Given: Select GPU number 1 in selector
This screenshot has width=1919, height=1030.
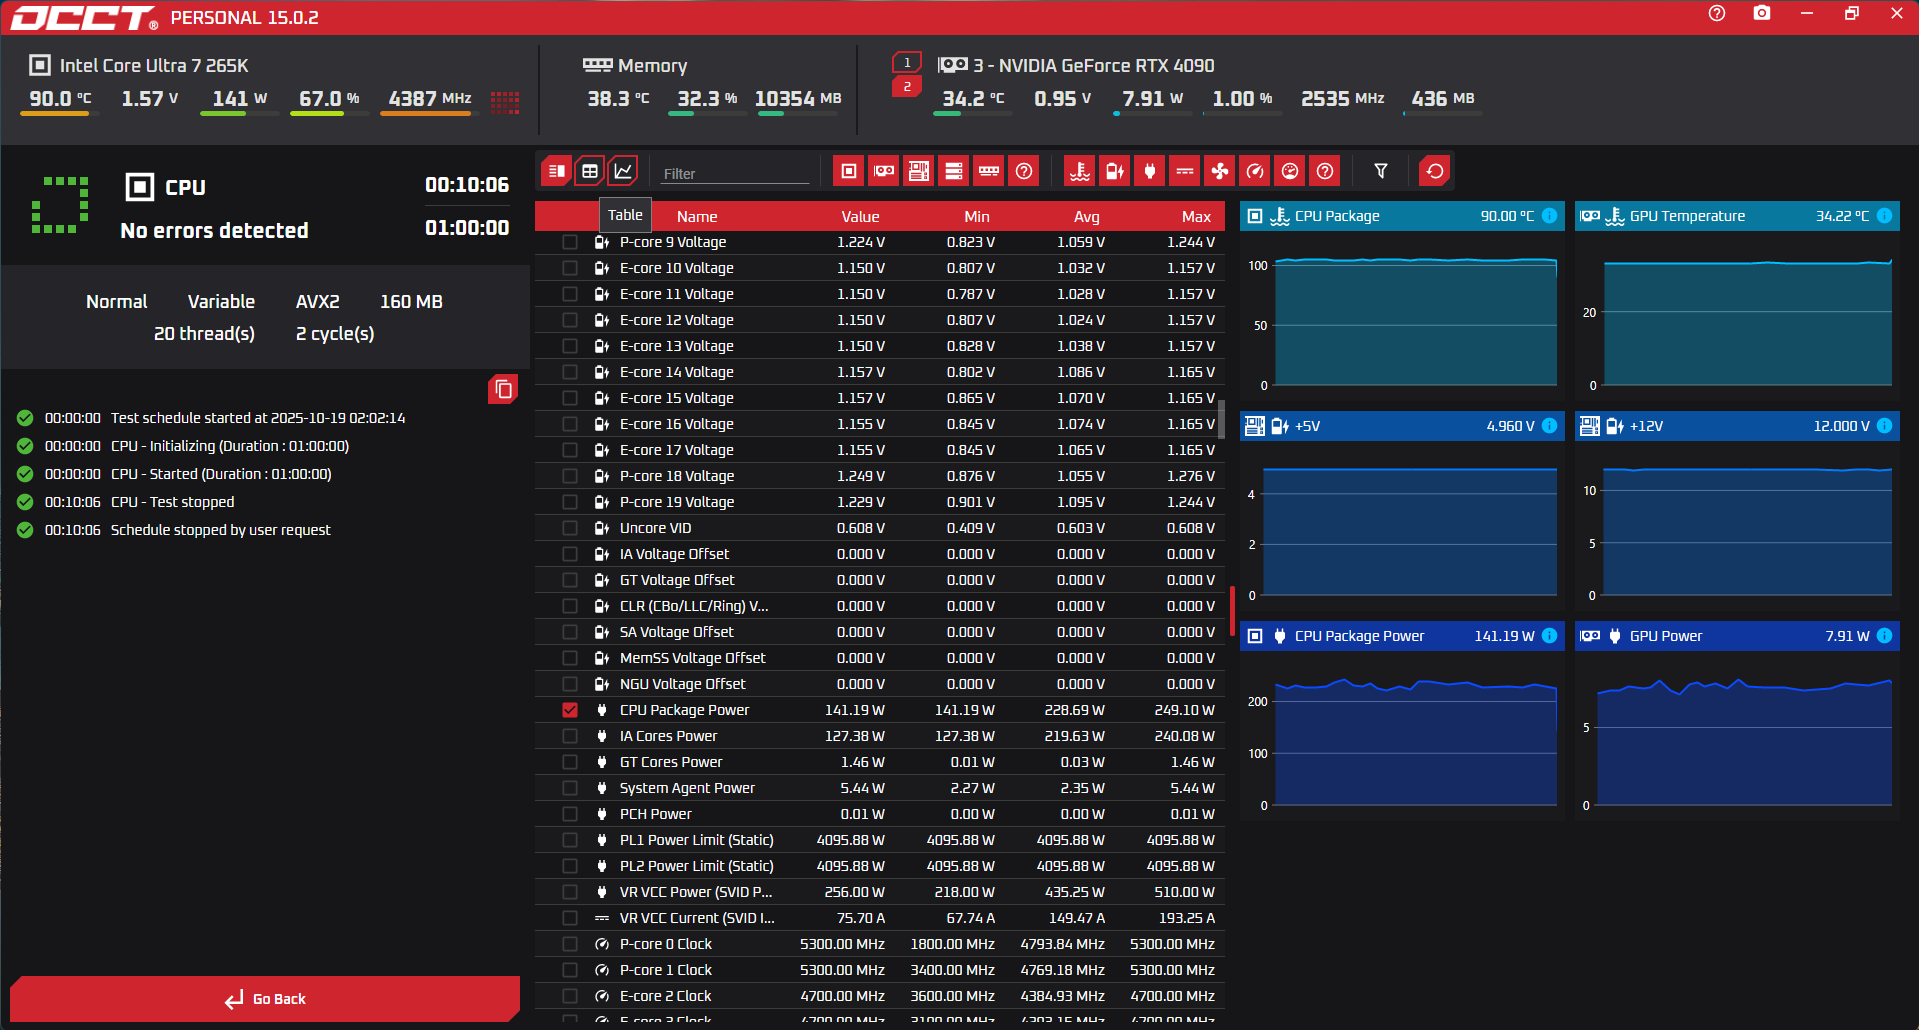Looking at the screenshot, I should pos(906,63).
